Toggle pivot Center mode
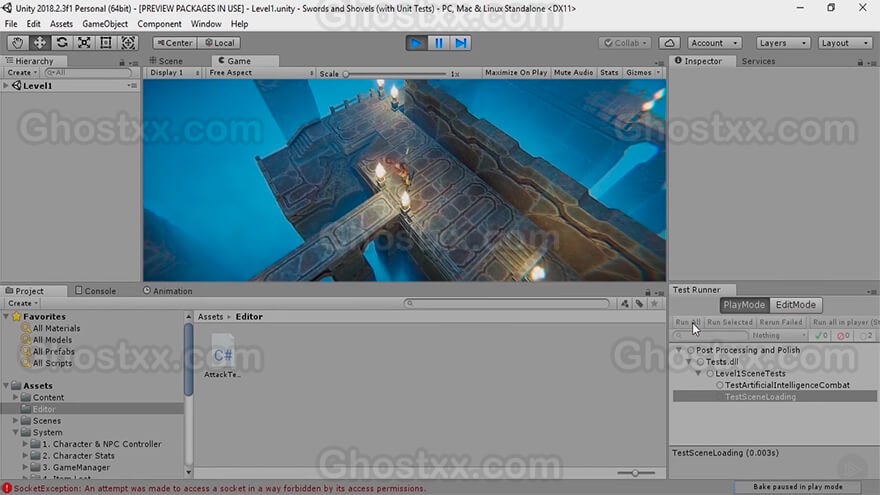Viewport: 880px width, 495px height. coord(175,43)
